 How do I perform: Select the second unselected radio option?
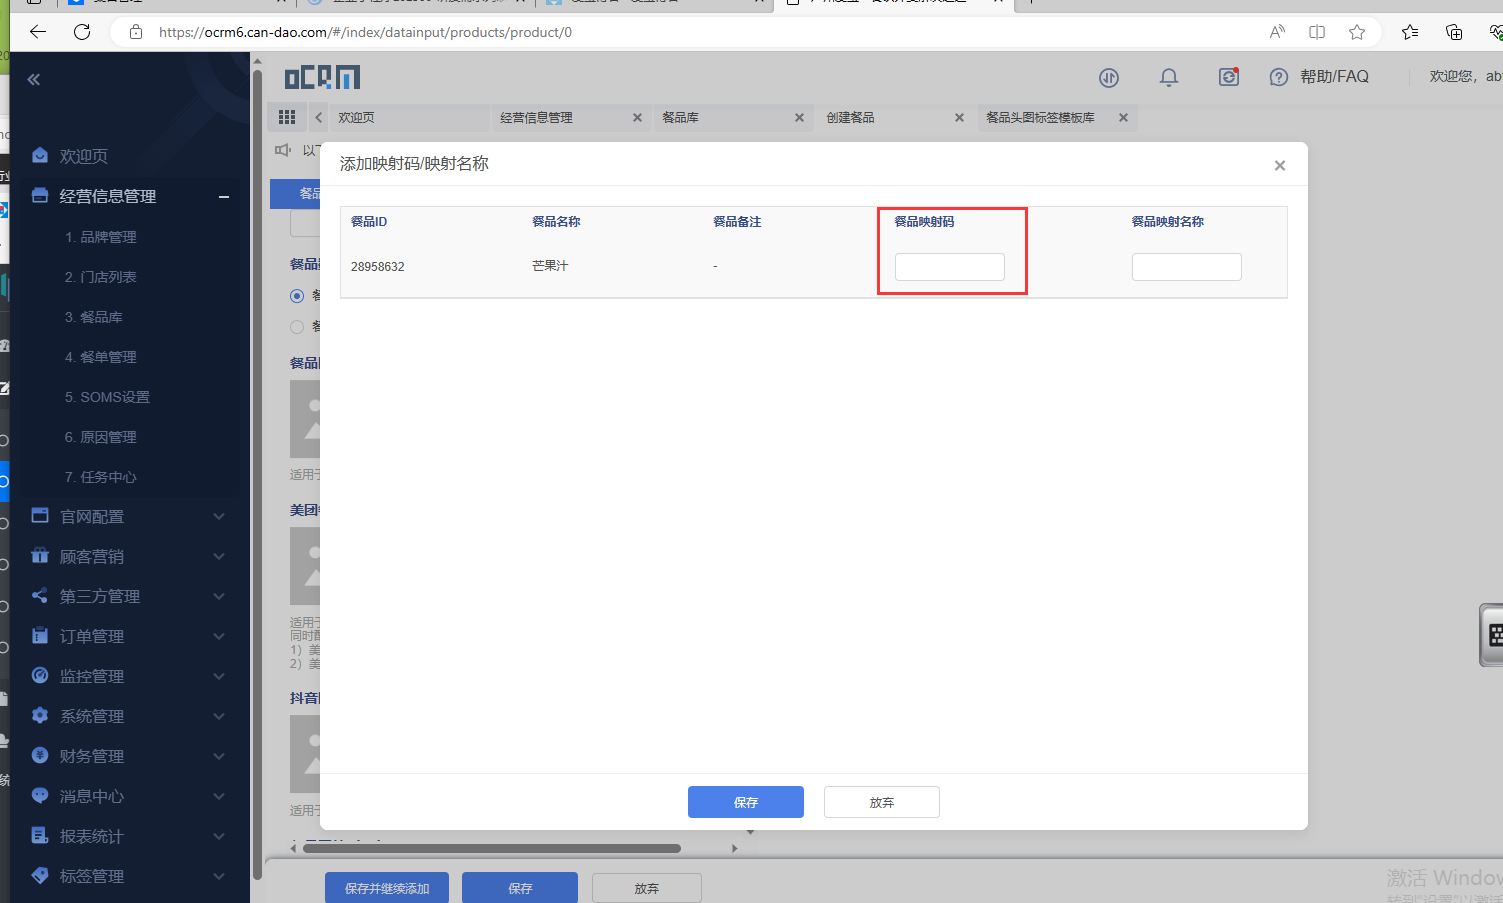(296, 327)
